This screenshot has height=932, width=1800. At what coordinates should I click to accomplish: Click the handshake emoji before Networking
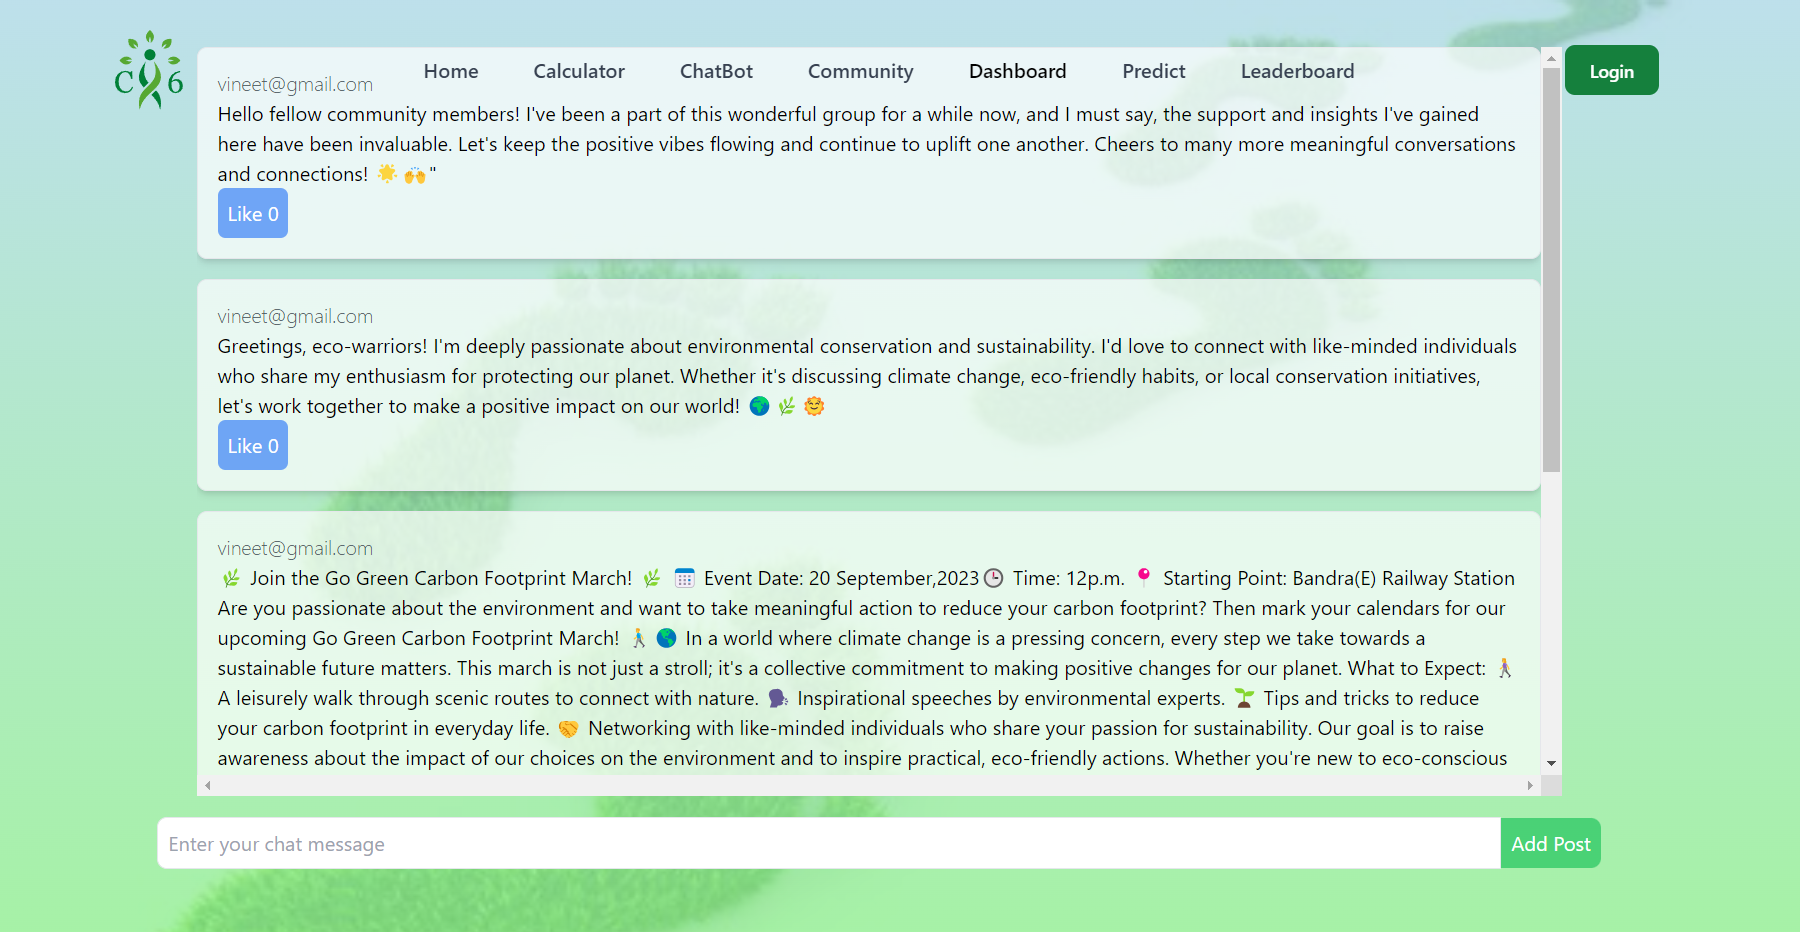(569, 728)
